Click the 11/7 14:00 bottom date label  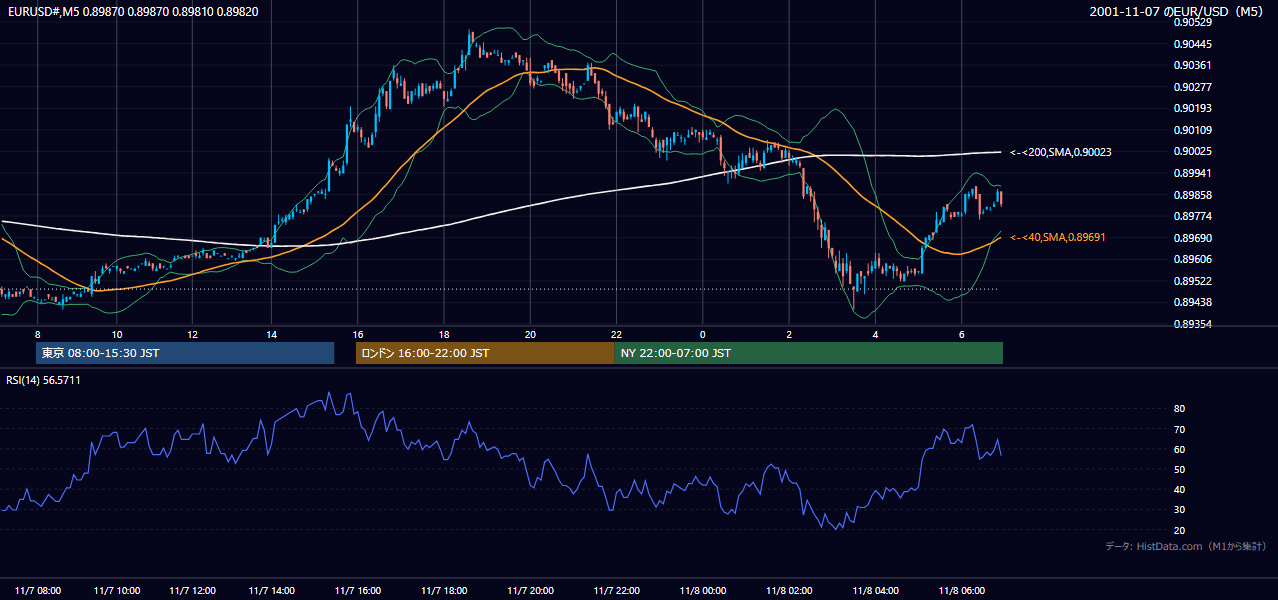click(272, 590)
